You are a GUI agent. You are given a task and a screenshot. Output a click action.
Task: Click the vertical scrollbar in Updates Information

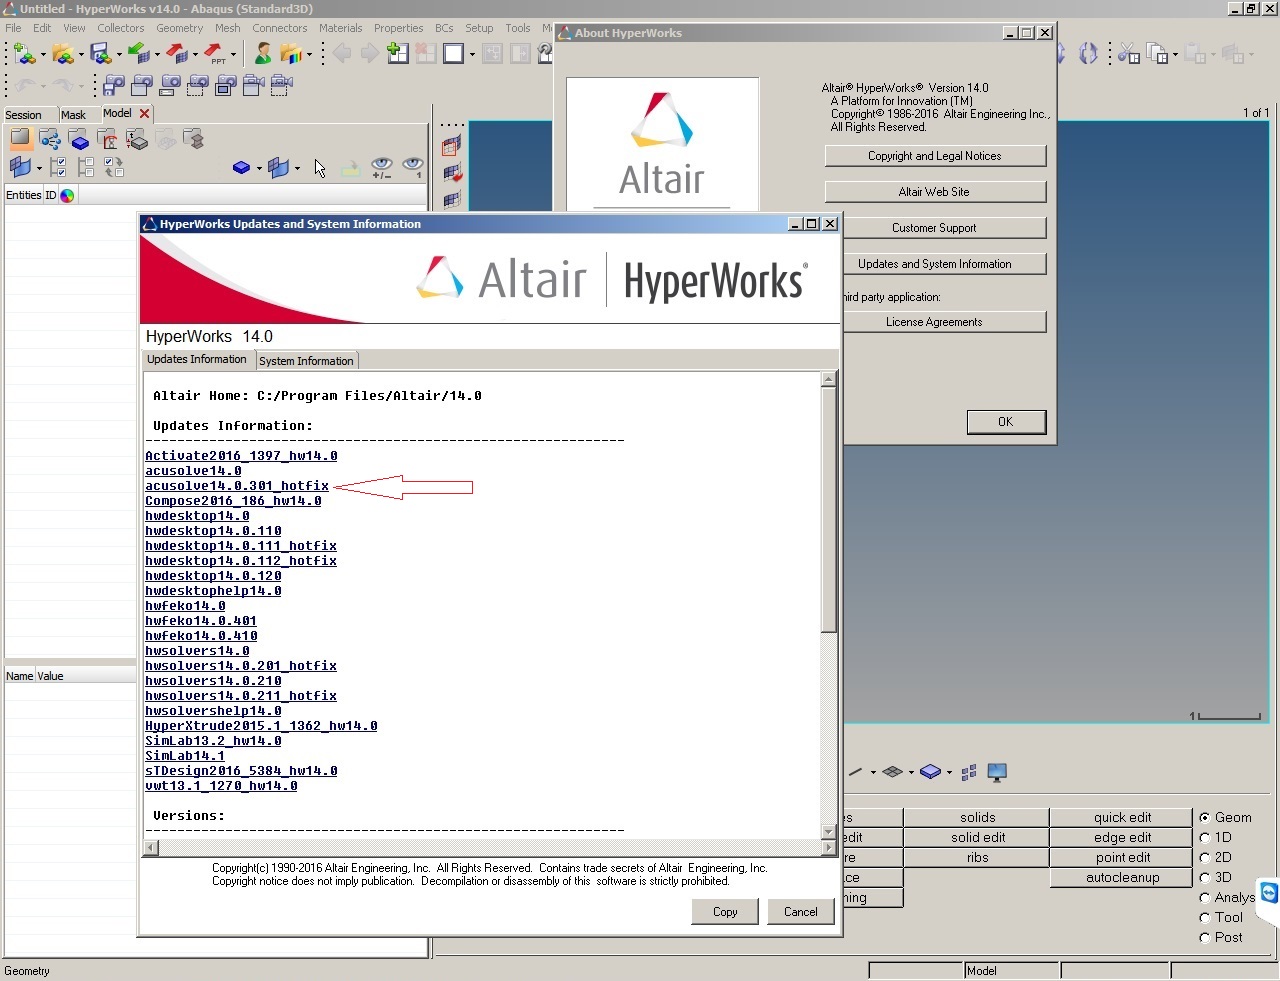828,605
